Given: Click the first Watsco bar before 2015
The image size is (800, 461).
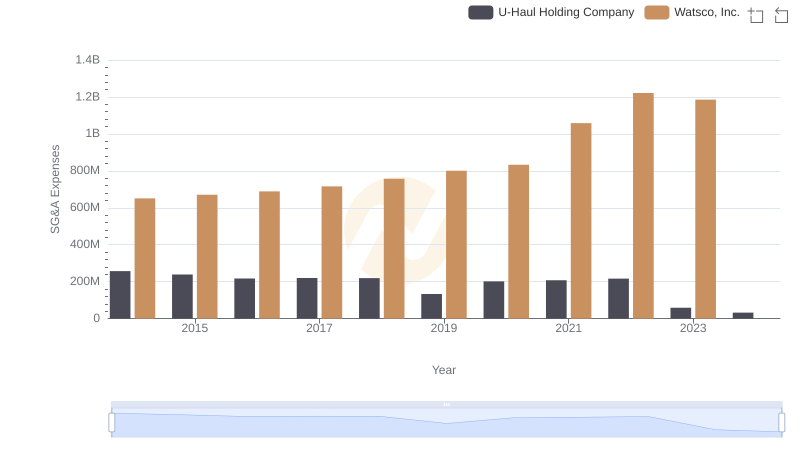Looking at the screenshot, I should click(145, 259).
